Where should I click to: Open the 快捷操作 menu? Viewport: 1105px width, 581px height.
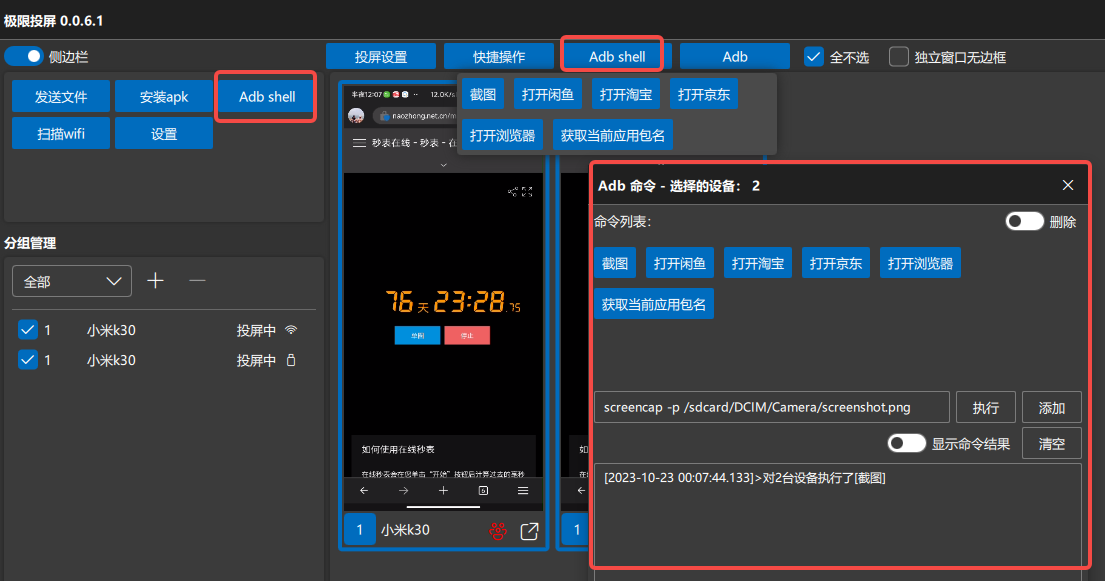coord(498,56)
